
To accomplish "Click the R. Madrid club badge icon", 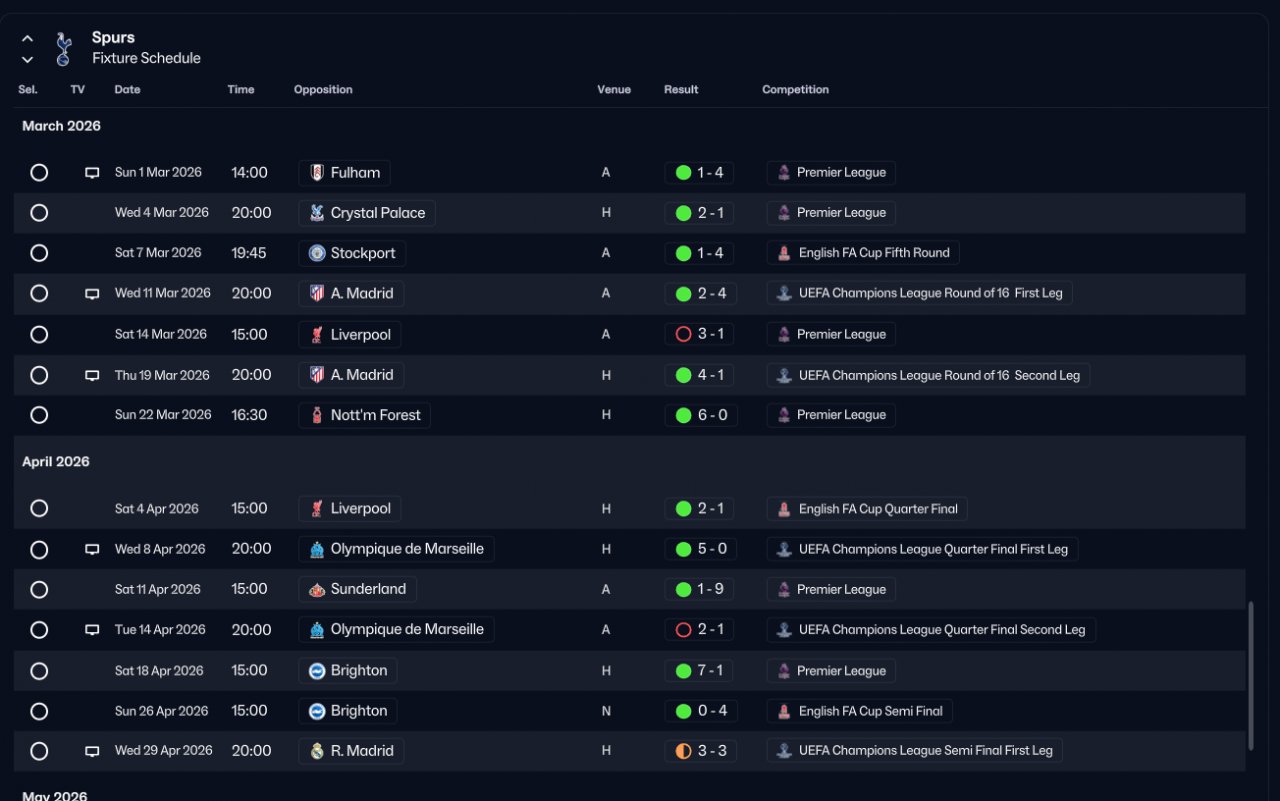I will [x=317, y=751].
